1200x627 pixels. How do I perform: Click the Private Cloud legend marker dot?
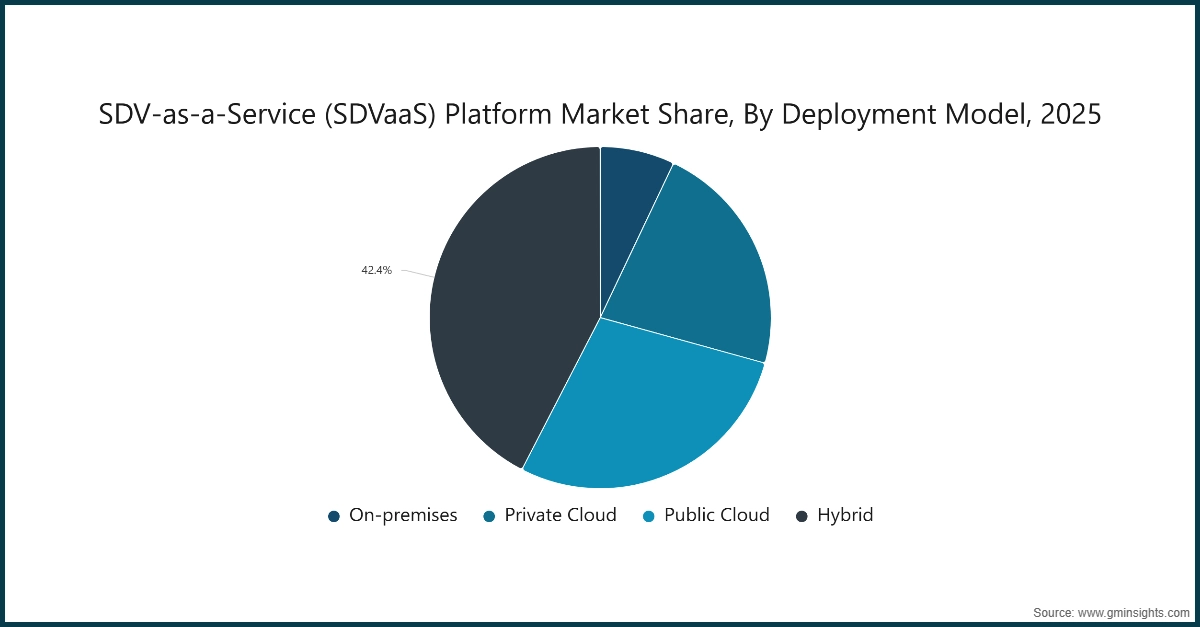[487, 515]
